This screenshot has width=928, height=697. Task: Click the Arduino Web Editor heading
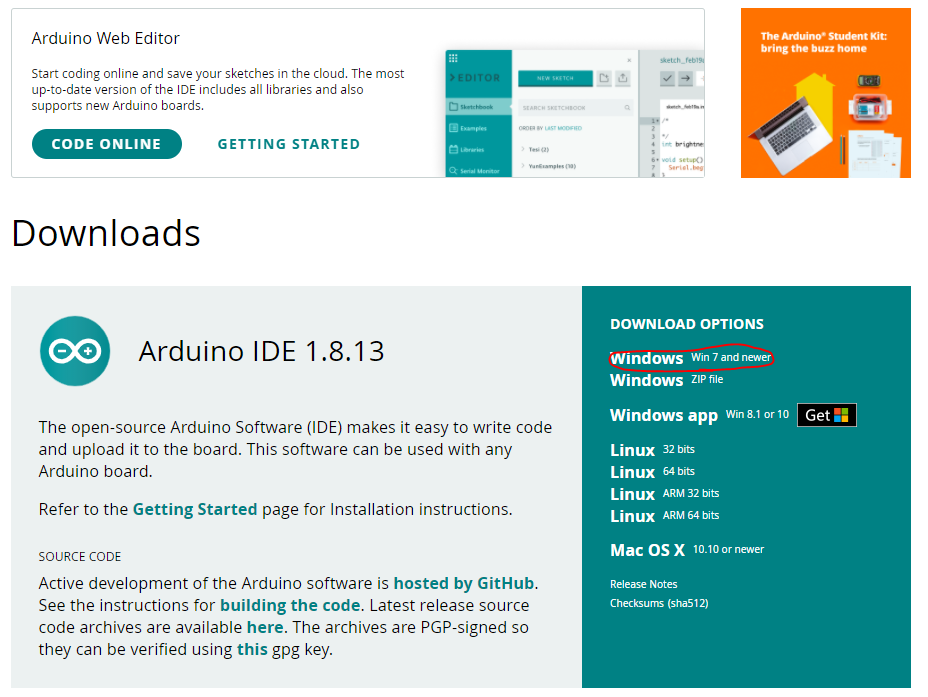pyautogui.click(x=105, y=38)
